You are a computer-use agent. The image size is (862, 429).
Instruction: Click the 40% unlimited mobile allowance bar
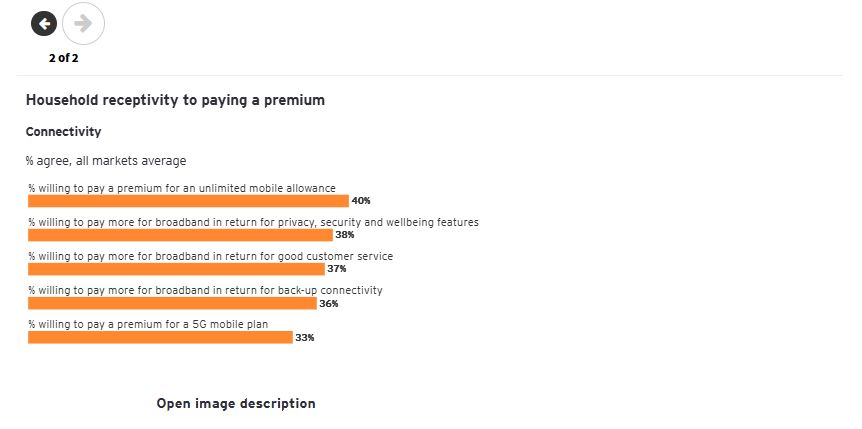tap(188, 201)
